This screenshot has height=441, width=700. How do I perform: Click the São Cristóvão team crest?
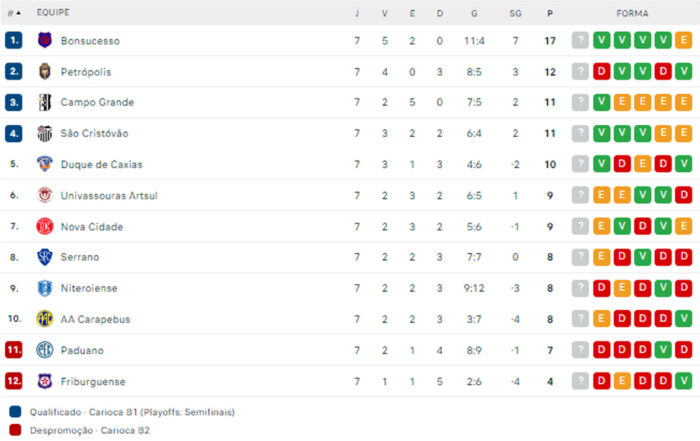tap(44, 134)
